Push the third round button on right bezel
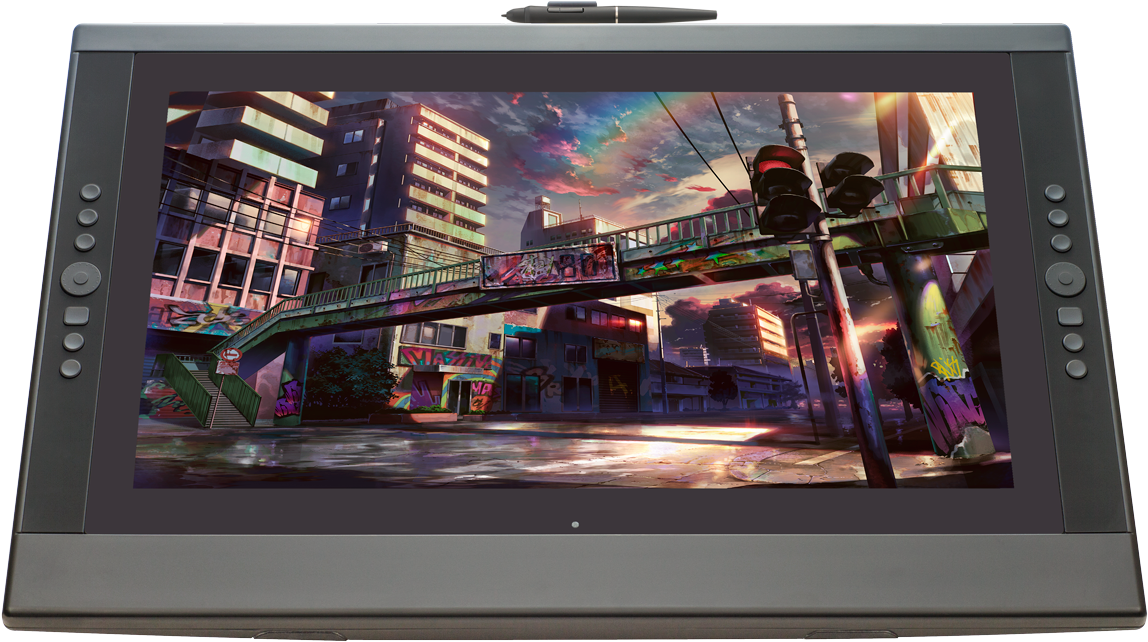Viewport: 1148px width, 642px height. point(1061,242)
